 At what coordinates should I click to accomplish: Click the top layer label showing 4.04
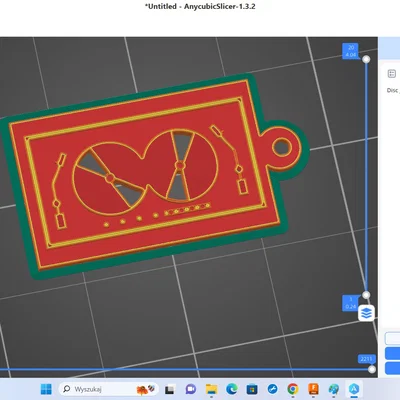(x=351, y=51)
